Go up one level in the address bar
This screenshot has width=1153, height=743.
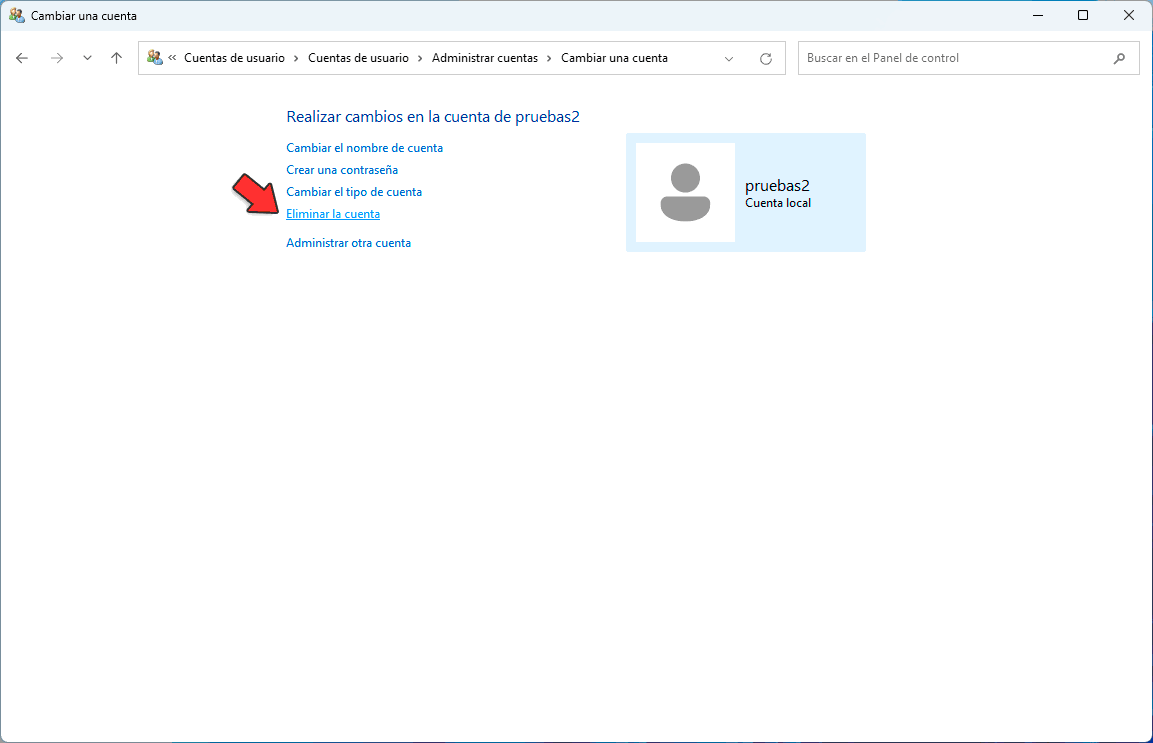point(116,58)
